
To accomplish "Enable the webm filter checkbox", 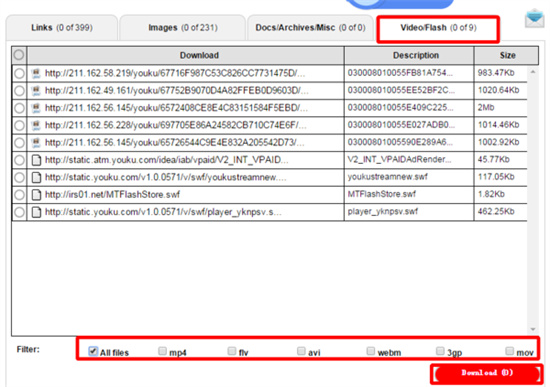I will (x=370, y=351).
